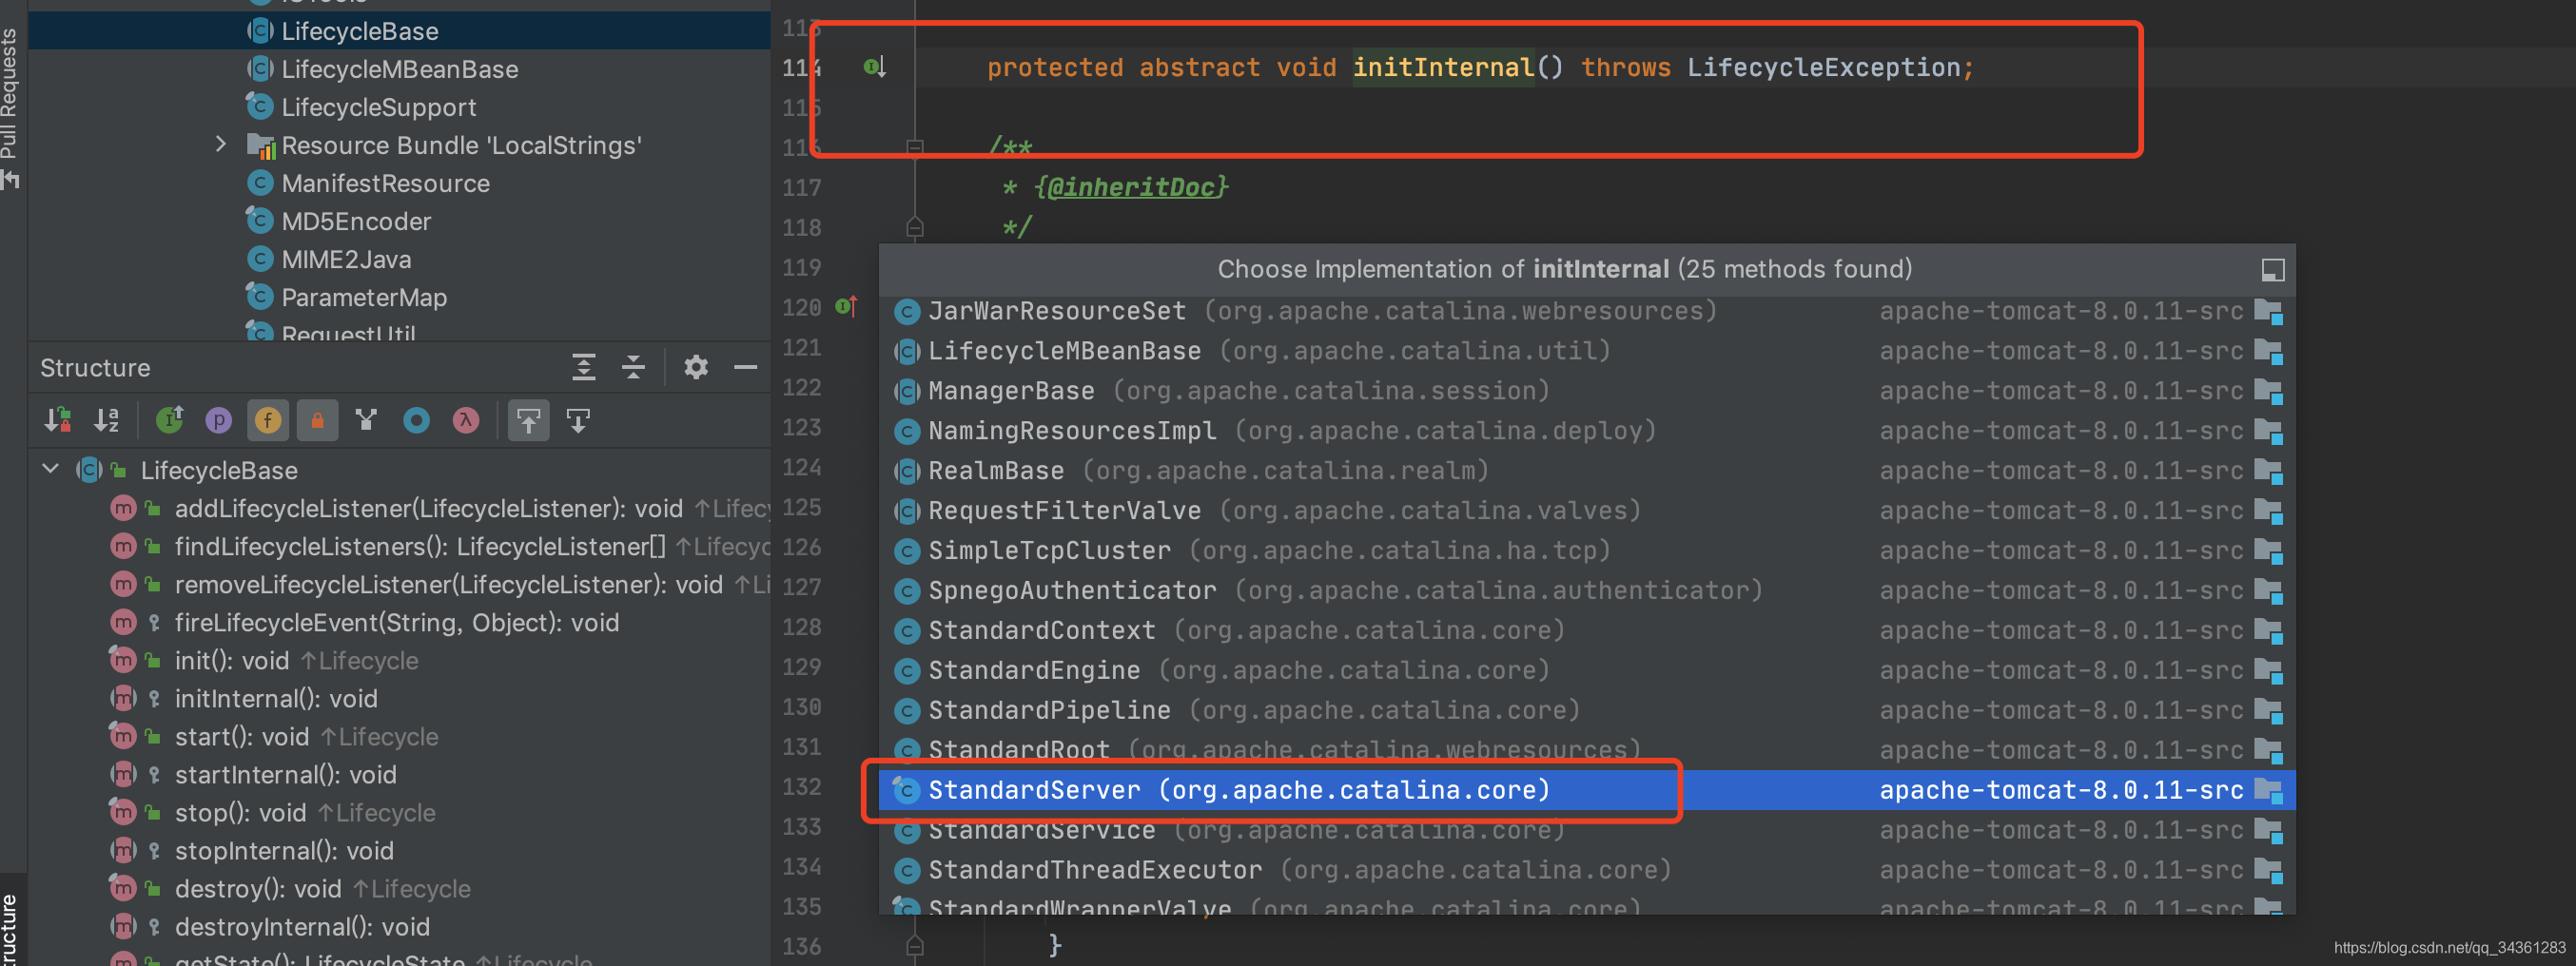
Task: Click the initInternal method name in editor
Action: click(x=1443, y=67)
